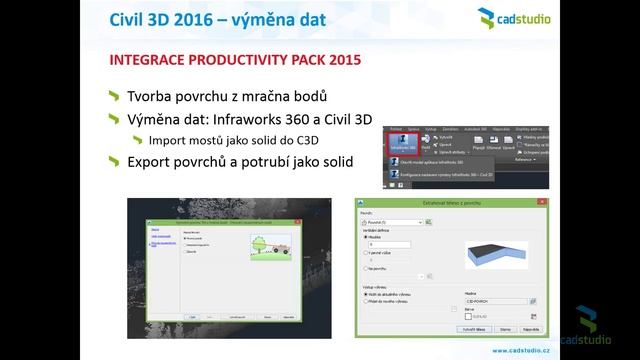The width and height of the screenshot is (640, 360).
Task: Close the point cloud surface wizard dialog
Action: (x=298, y=222)
